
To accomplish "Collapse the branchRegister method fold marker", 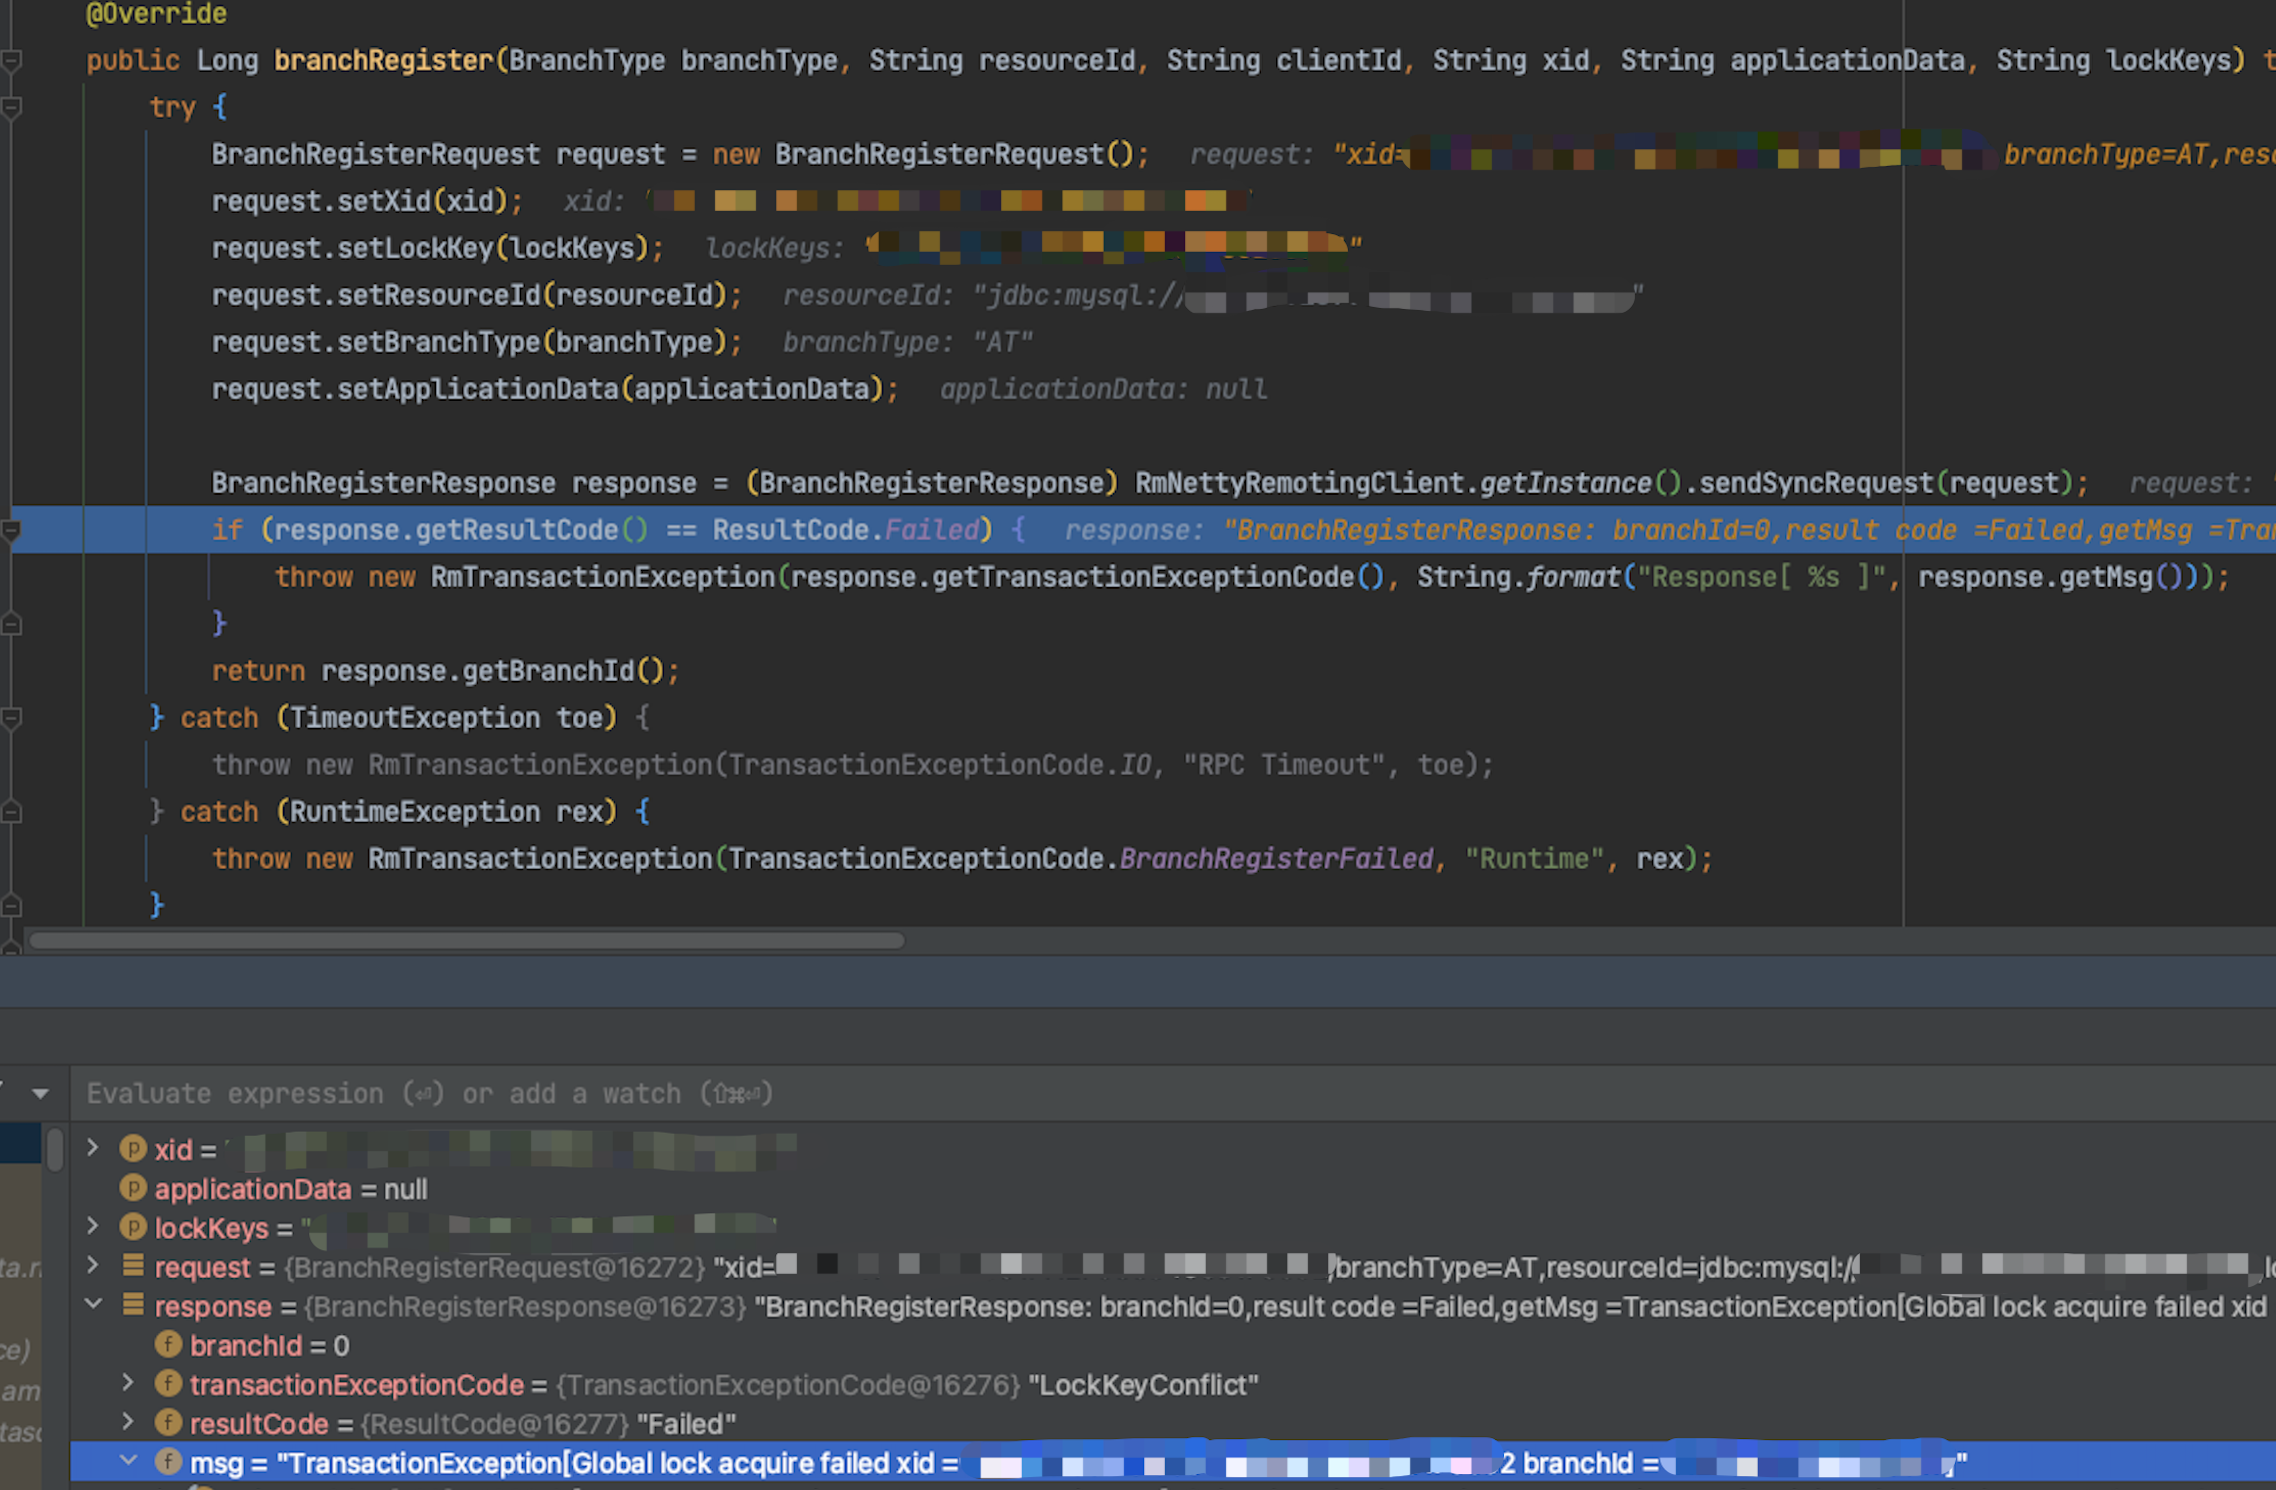I will pos(12,61).
